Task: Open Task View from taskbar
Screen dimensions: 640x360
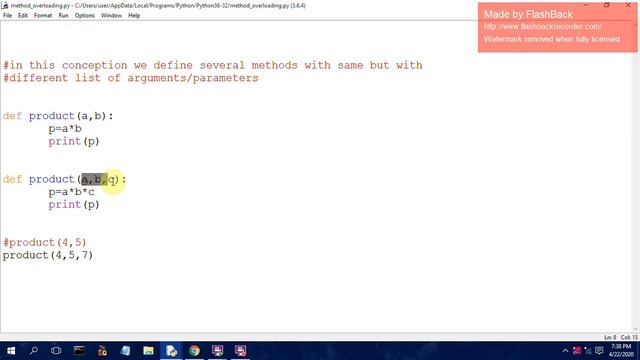Action: coord(56,351)
